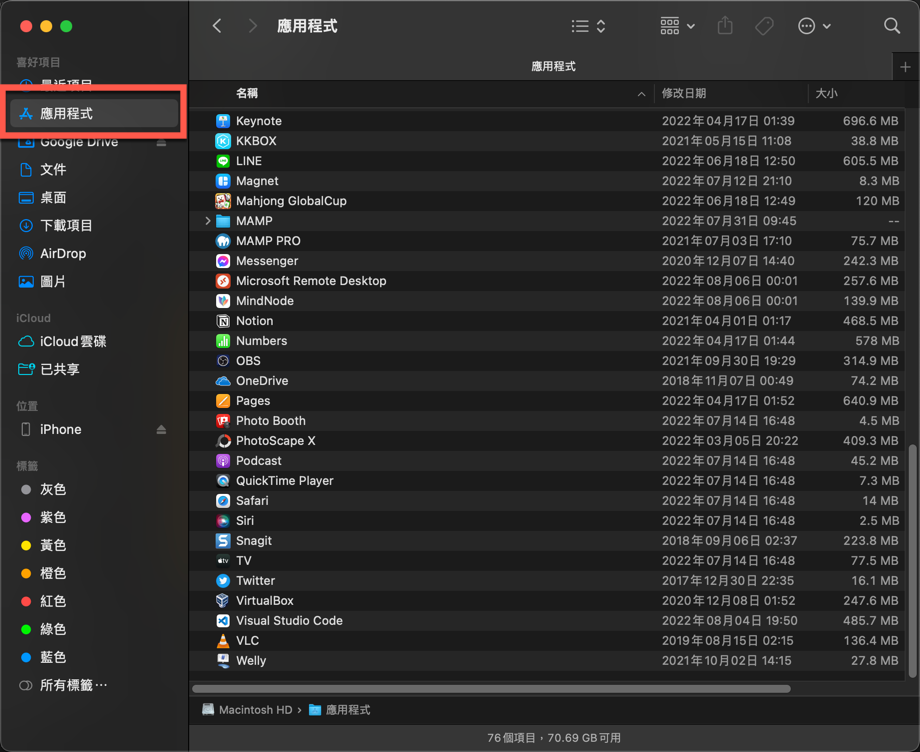Select the Safari app icon
Viewport: 920px width, 752px height.
222,500
